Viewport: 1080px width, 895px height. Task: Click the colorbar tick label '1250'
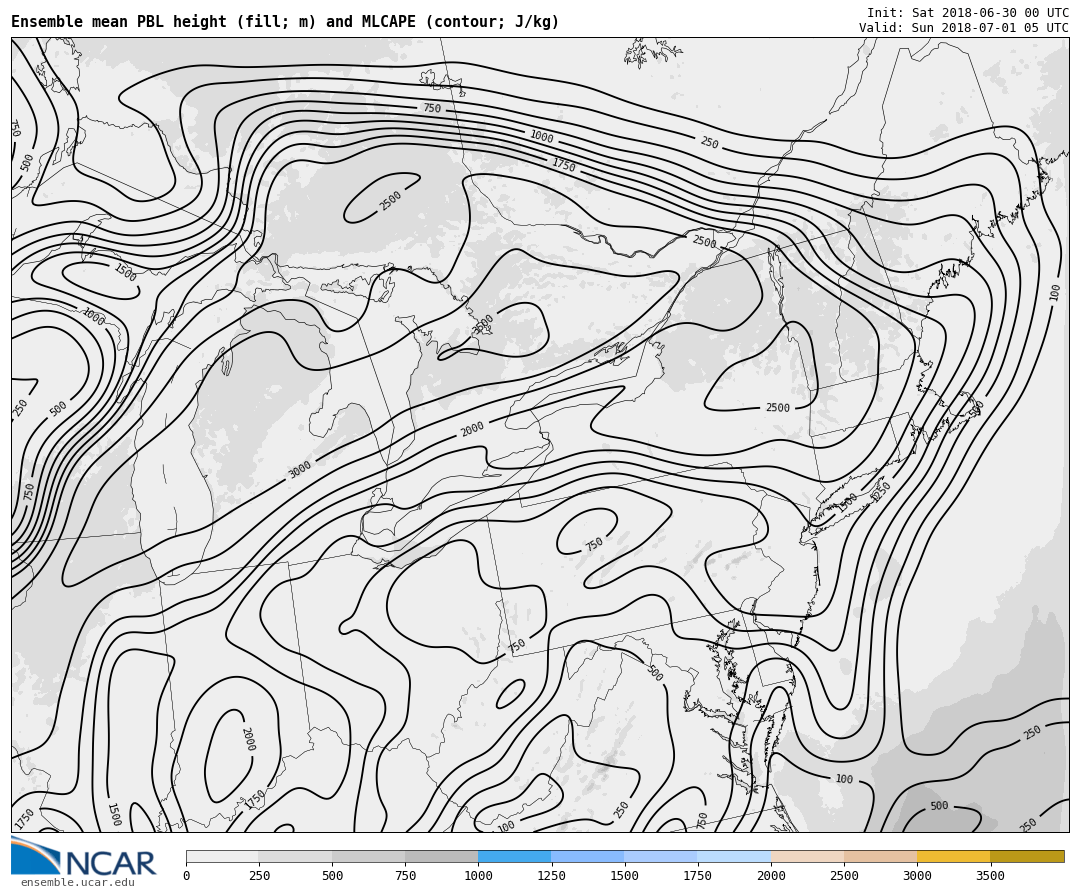tap(551, 876)
